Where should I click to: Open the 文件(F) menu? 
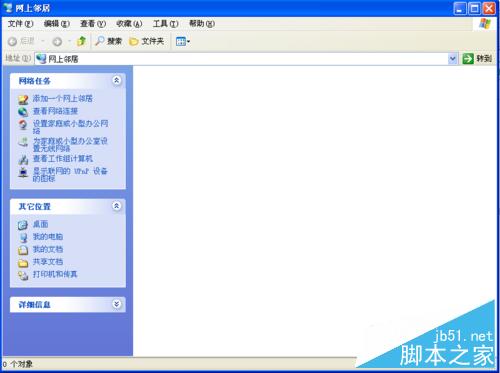[20, 24]
